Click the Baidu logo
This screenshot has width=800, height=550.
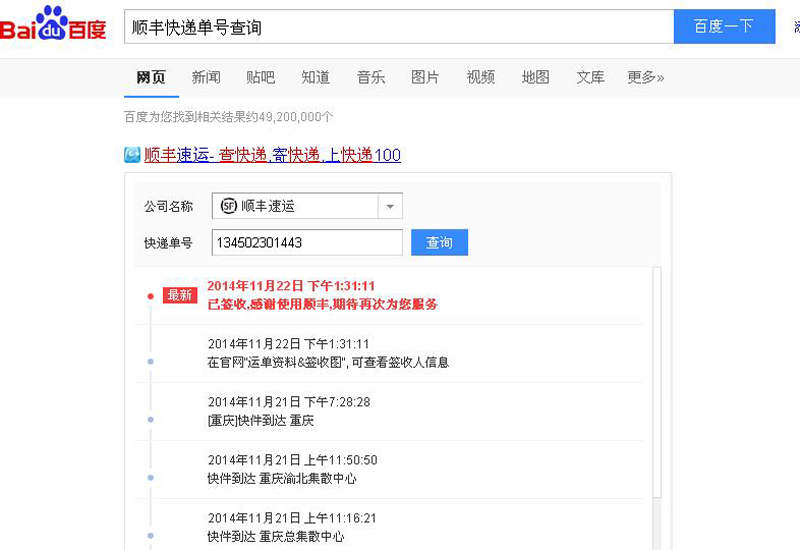[54, 25]
